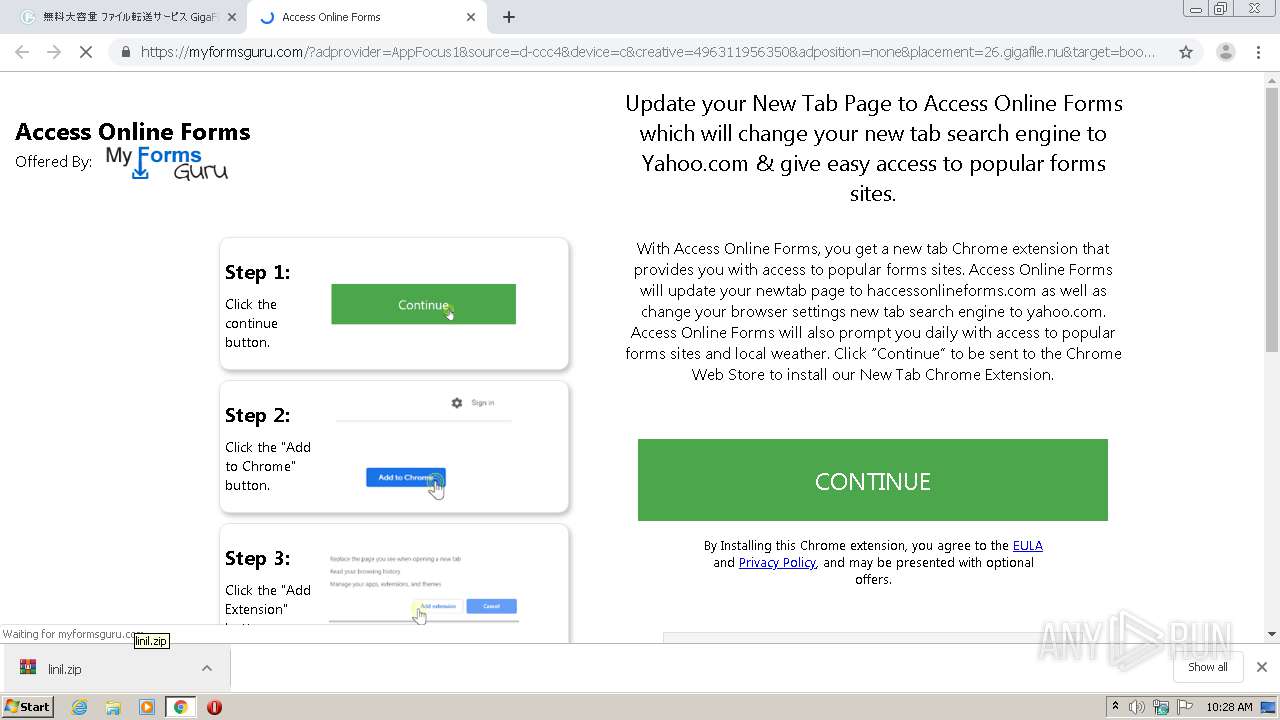Open the media player taskbar icon
Screen dimensions: 1280x720
(x=147, y=707)
